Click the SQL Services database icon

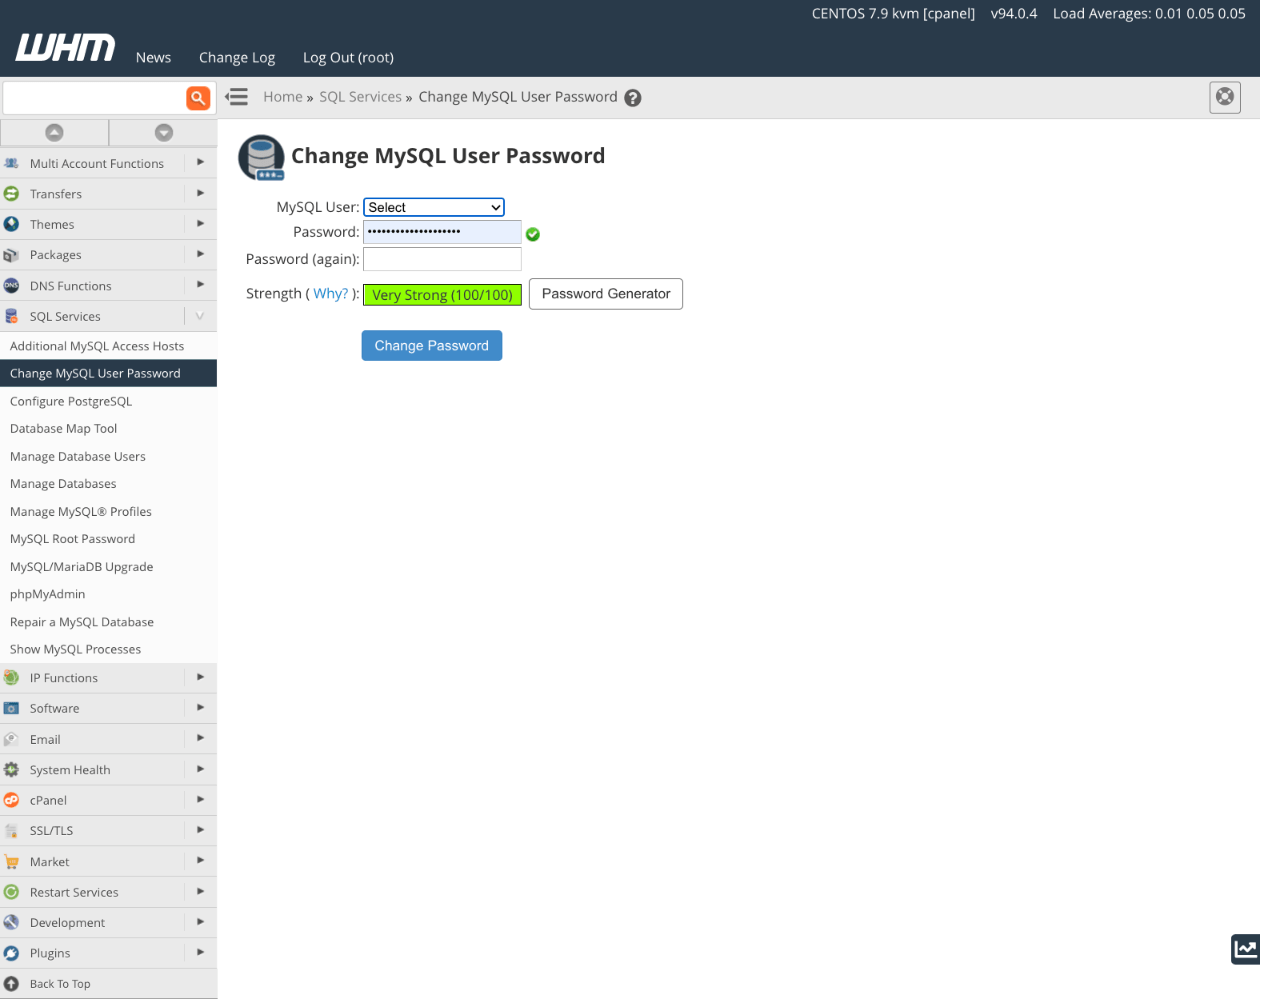tap(11, 315)
